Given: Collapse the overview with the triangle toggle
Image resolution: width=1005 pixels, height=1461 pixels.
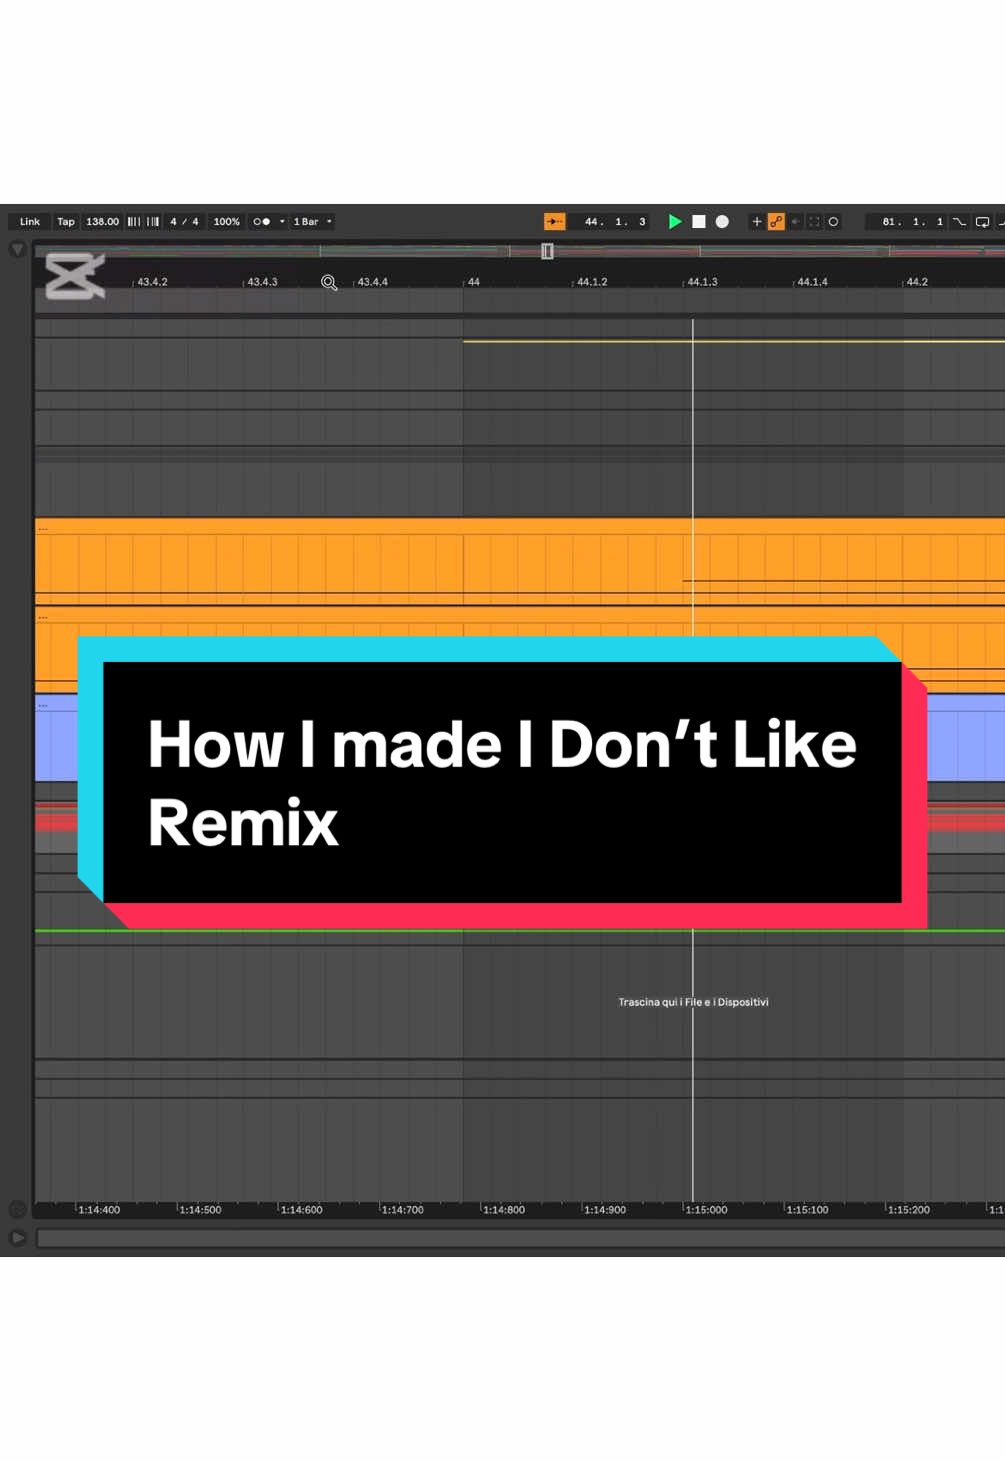Looking at the screenshot, I should 17,250.
